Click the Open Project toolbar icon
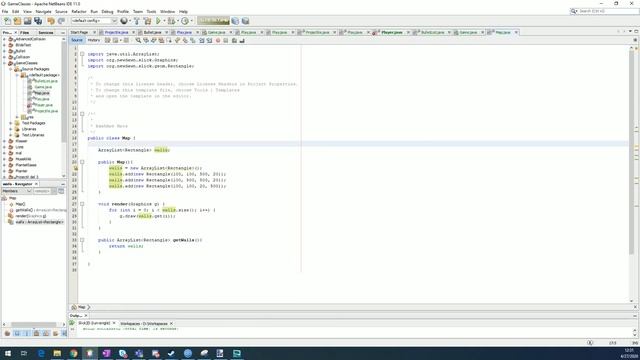This screenshot has height=360, width=640. point(27,21)
